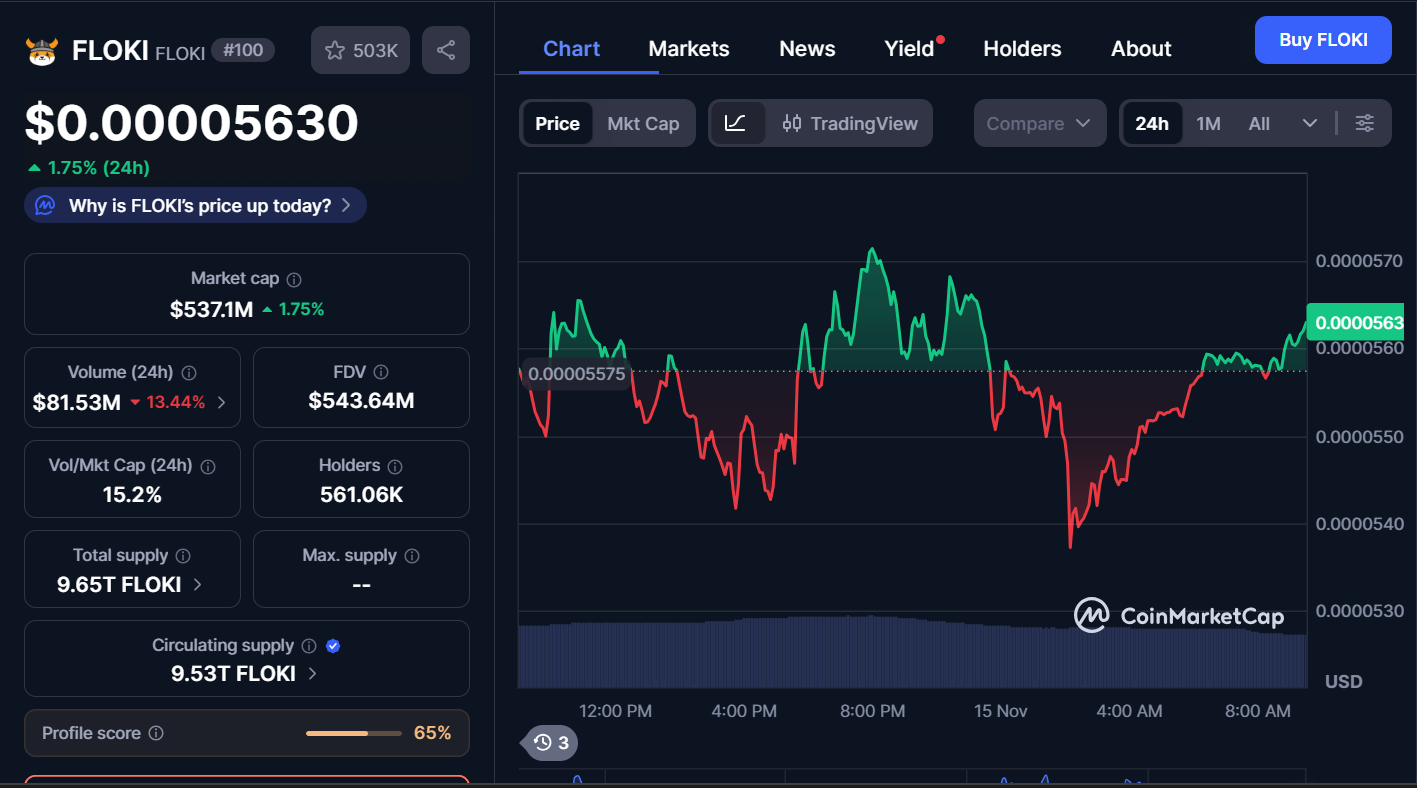This screenshot has height=788, width=1417.
Task: Click the share icon next to watchlist
Action: click(446, 50)
